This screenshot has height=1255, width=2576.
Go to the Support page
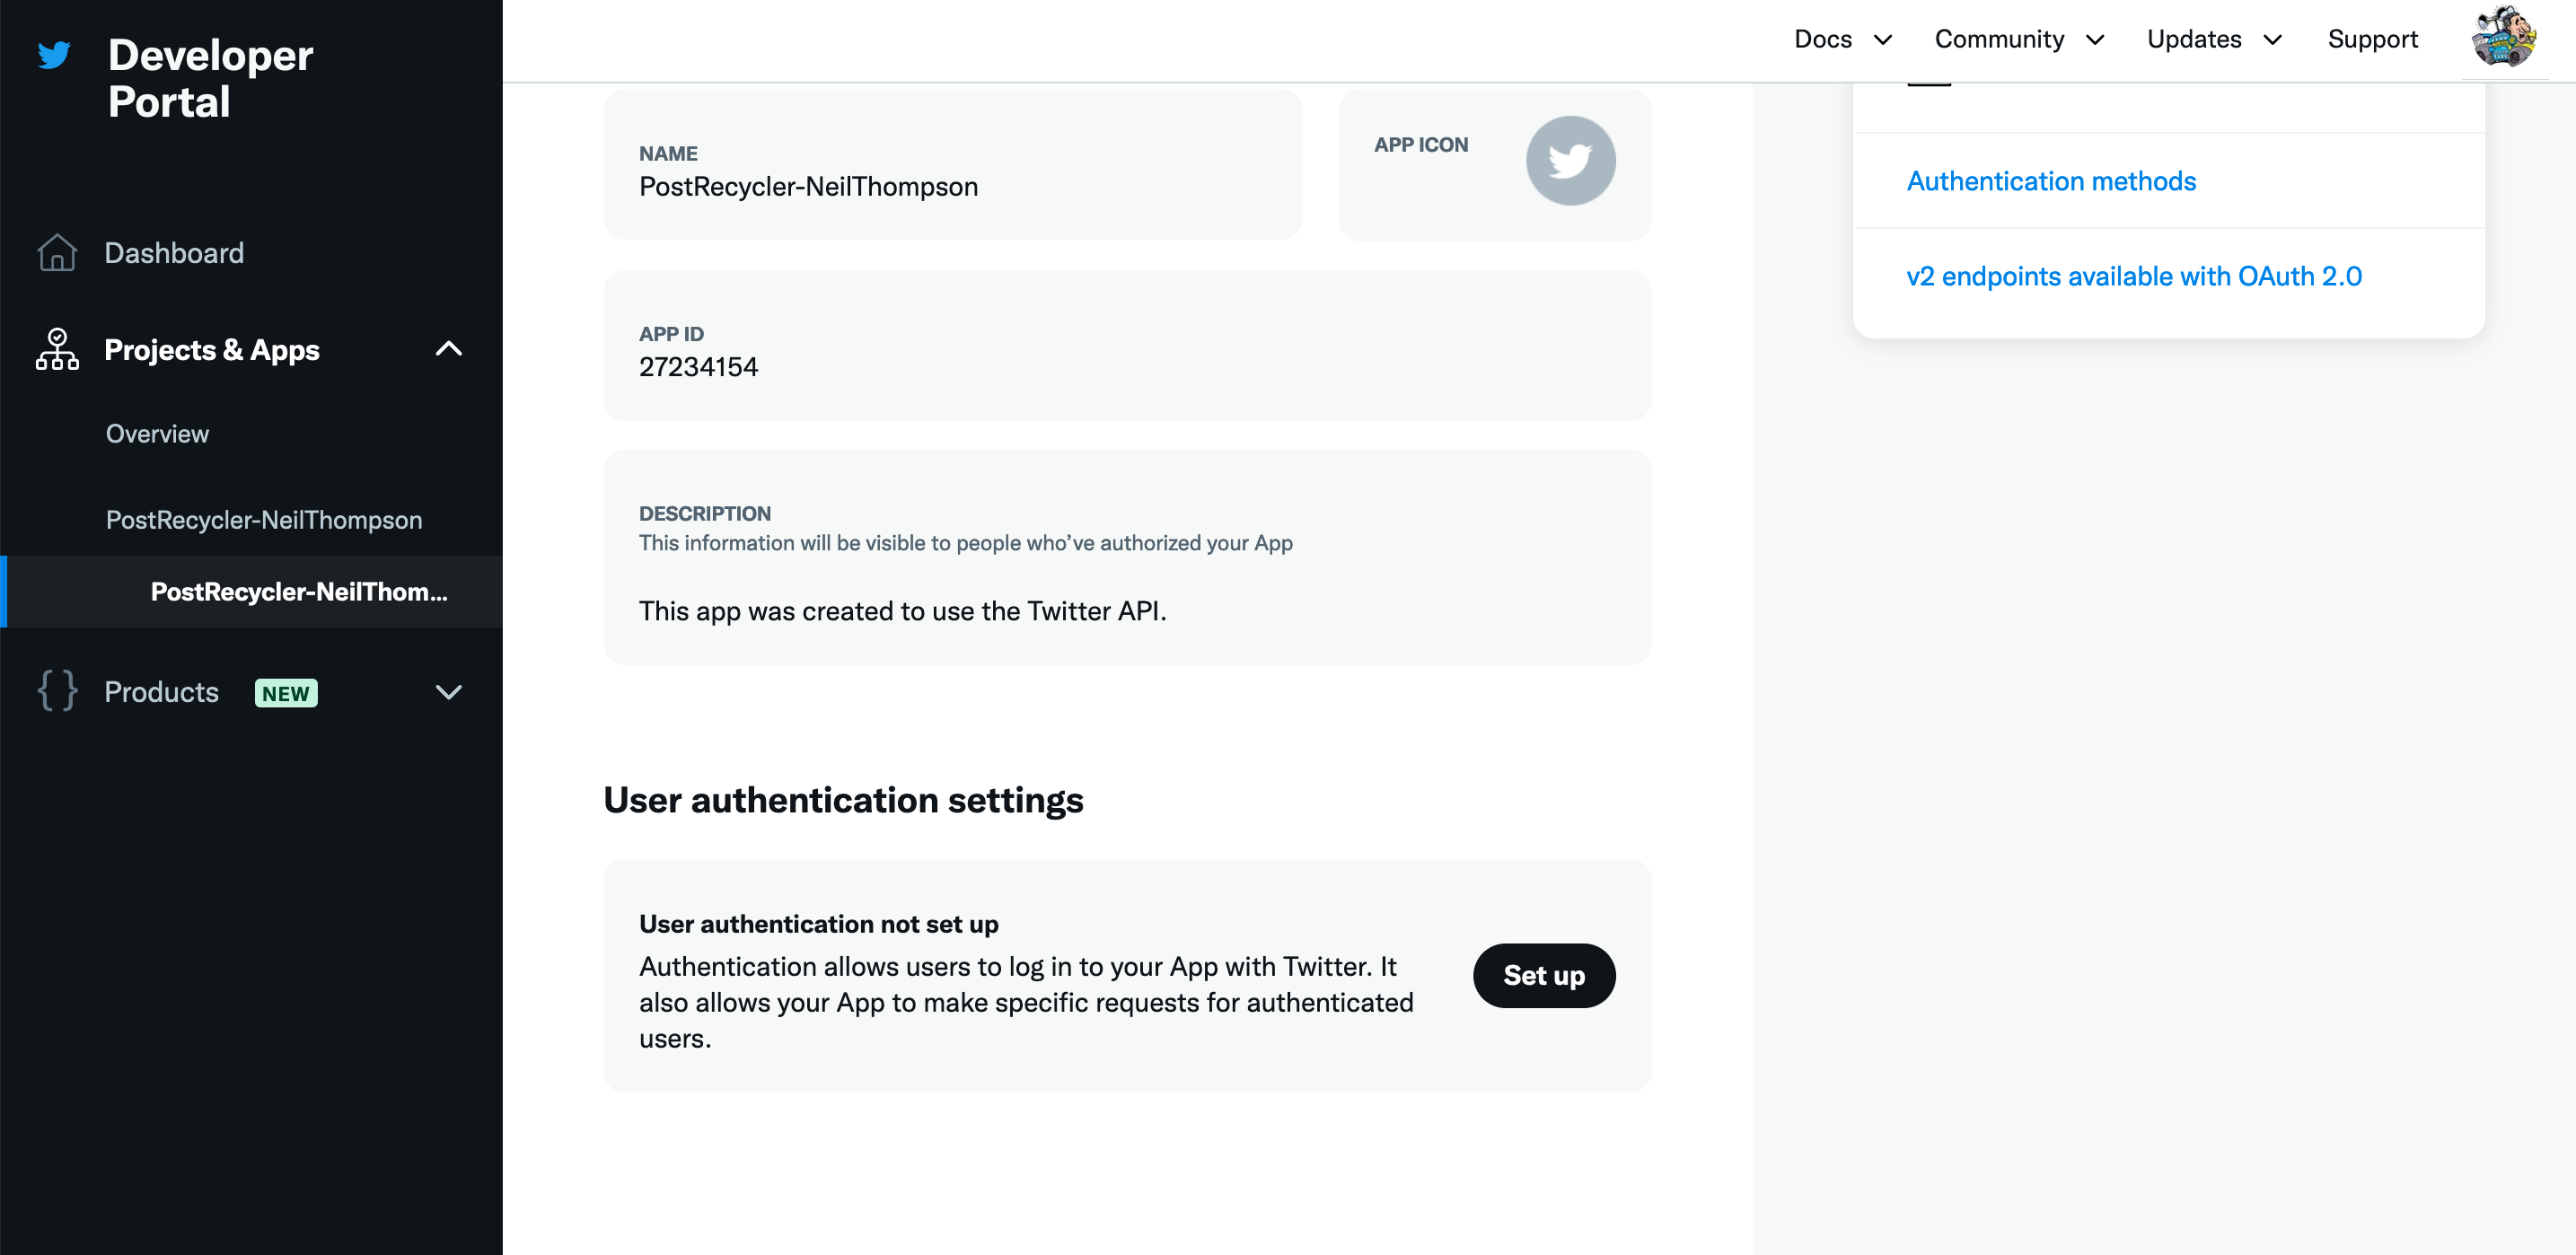pos(2372,39)
